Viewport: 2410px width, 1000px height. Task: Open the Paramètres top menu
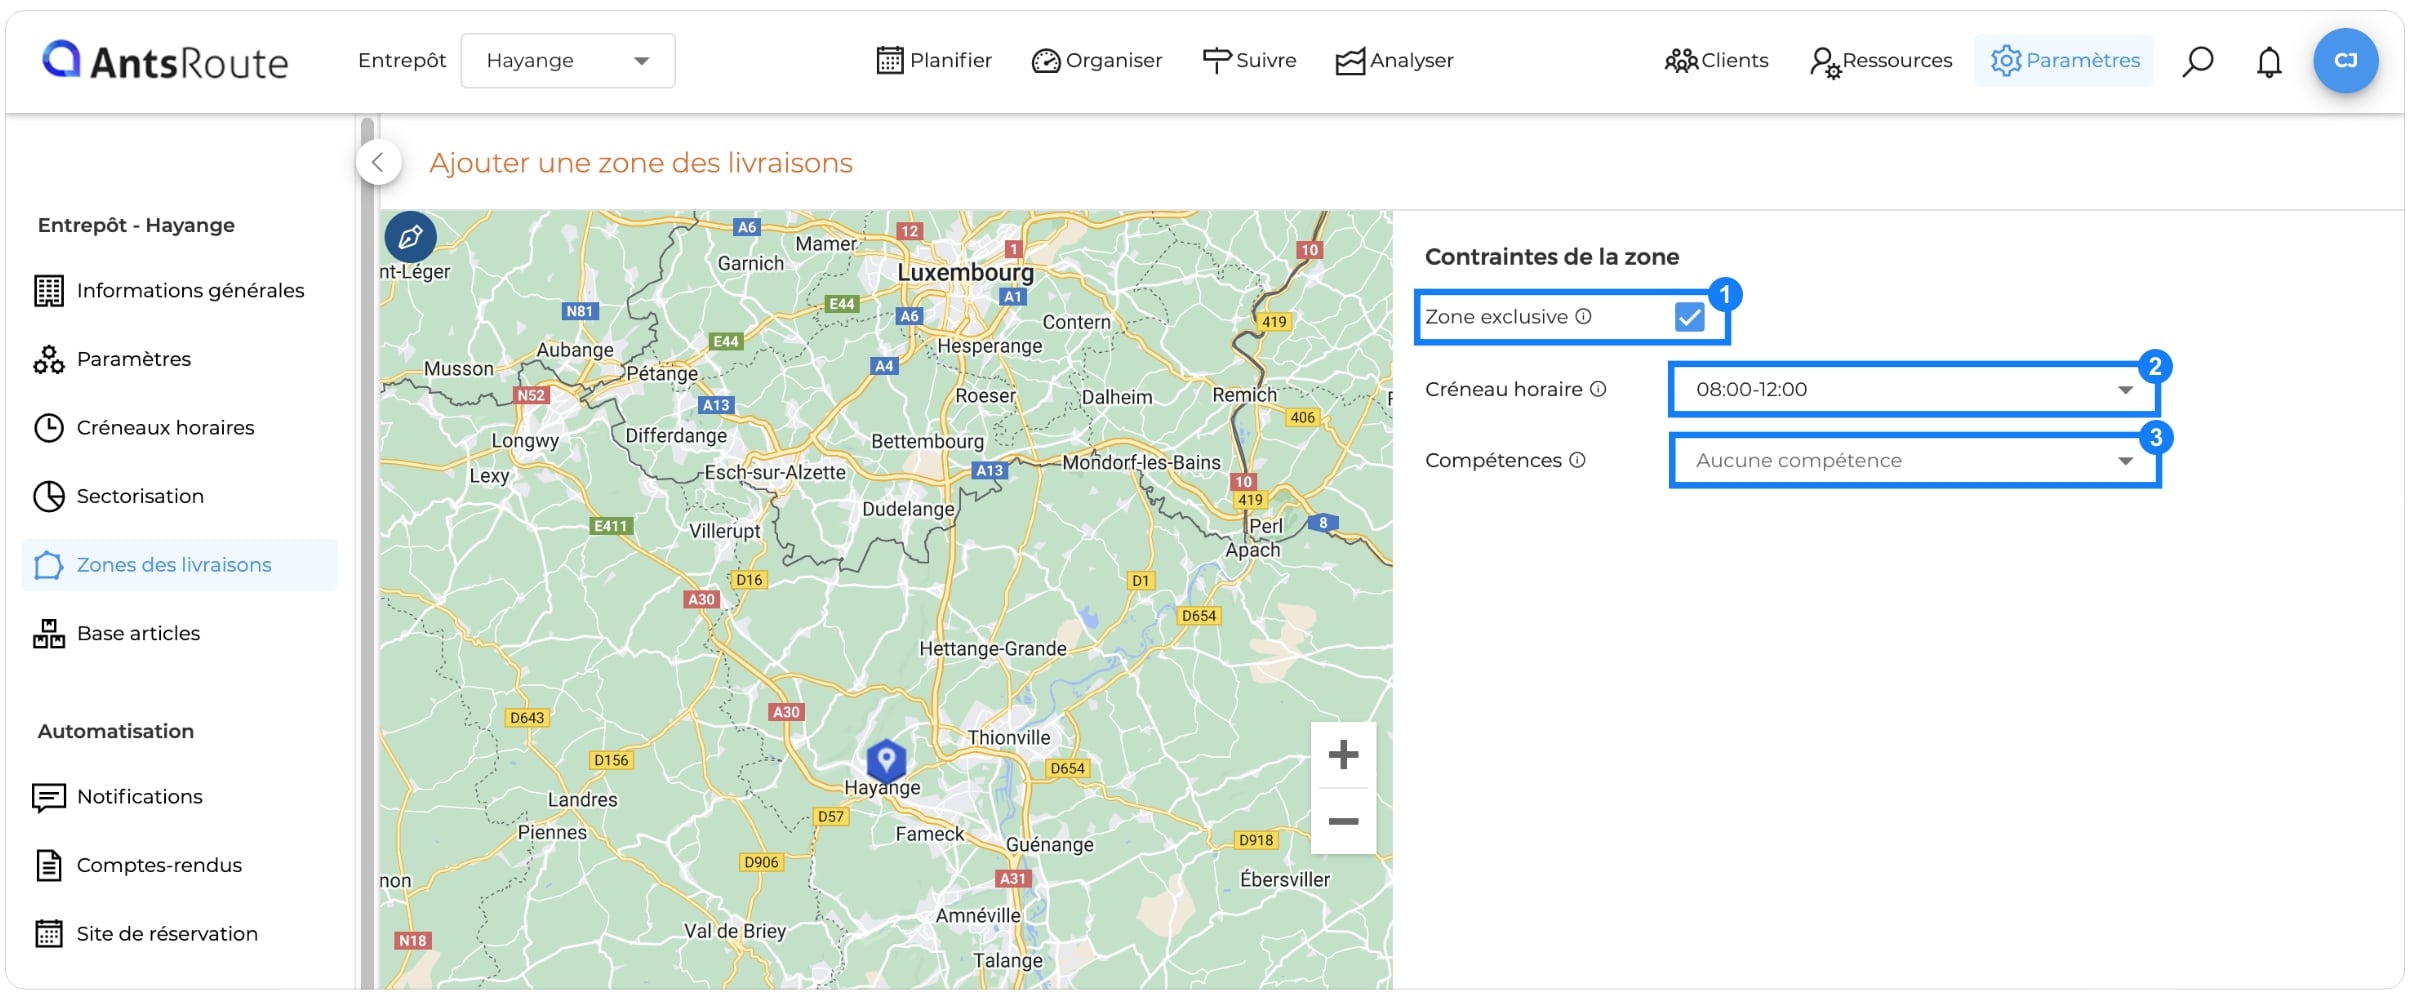[x=2064, y=61]
